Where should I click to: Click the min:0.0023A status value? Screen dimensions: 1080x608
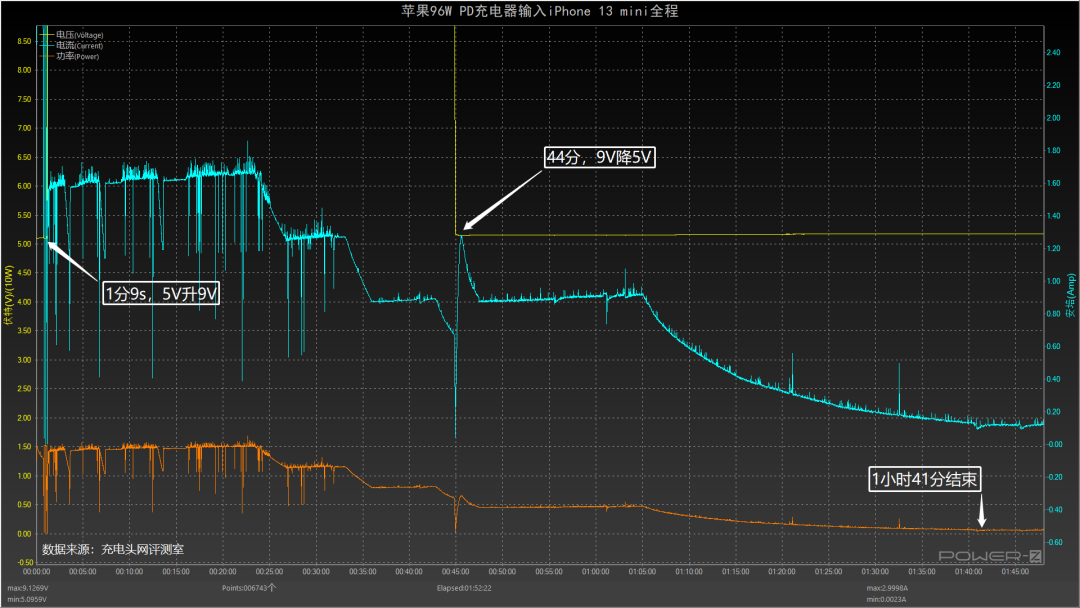[886, 599]
